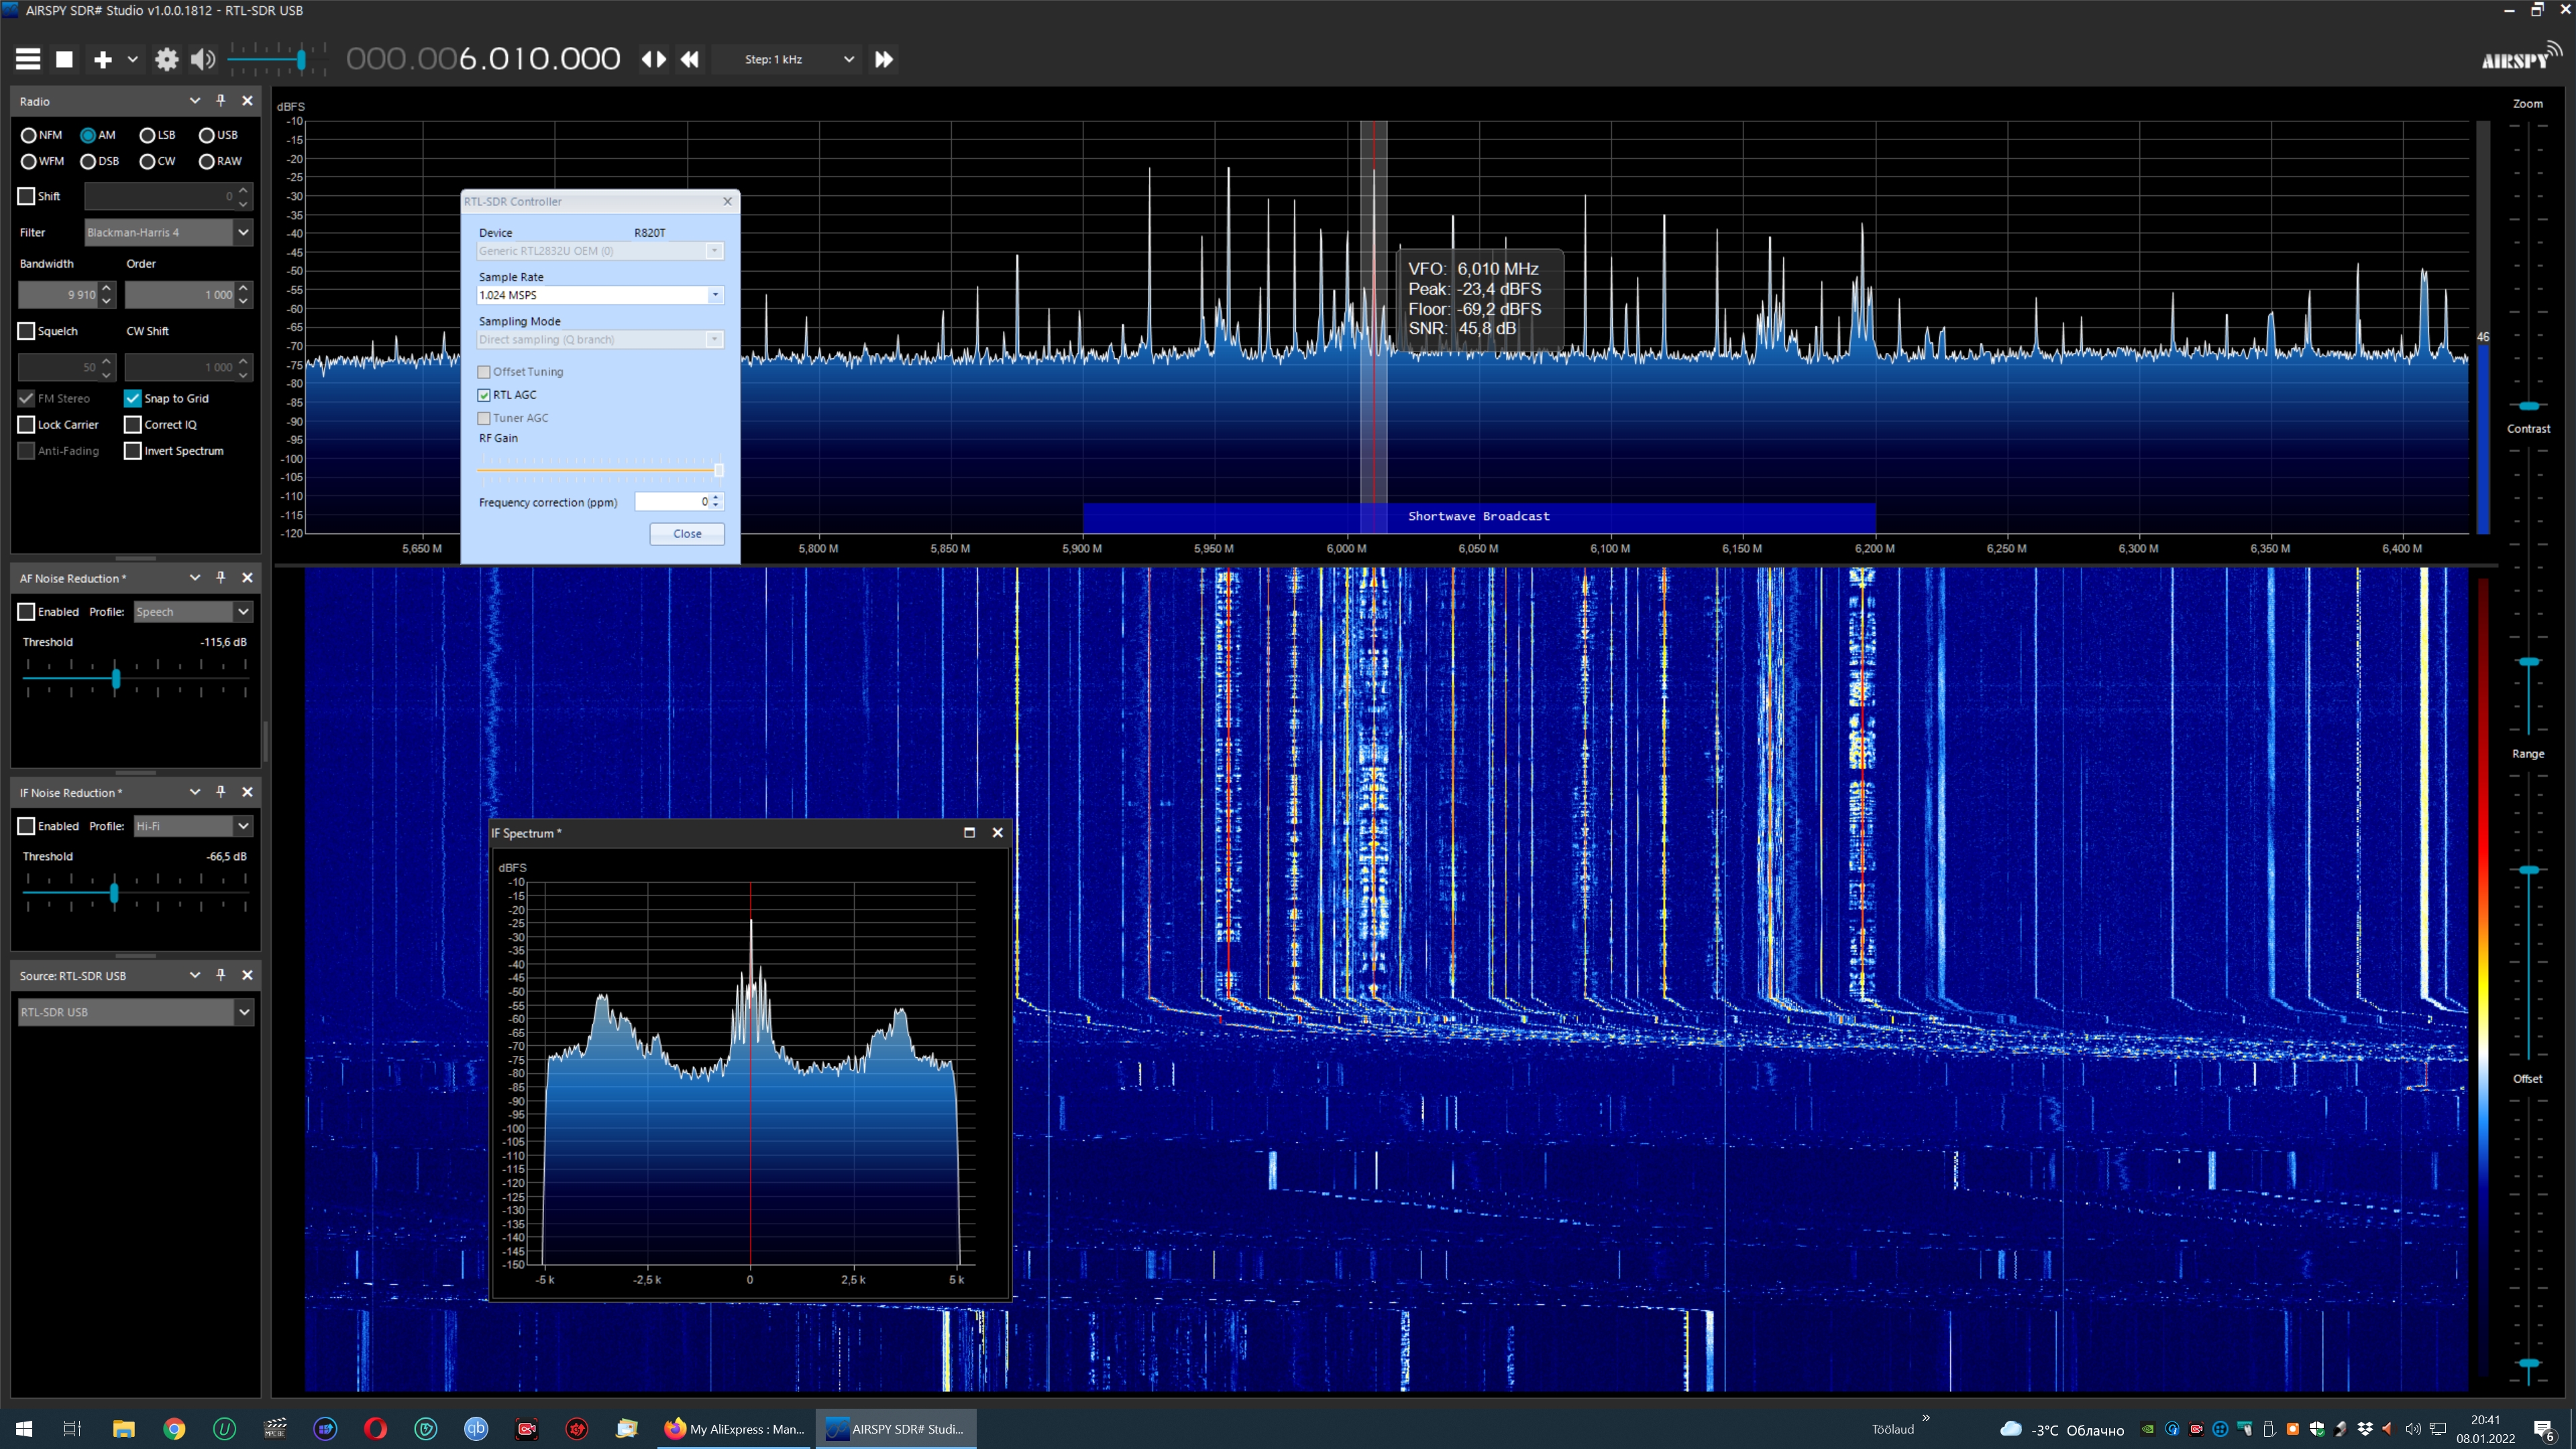Step frequency down with the rewind icon
The width and height of the screenshot is (2576, 1449).
click(690, 59)
